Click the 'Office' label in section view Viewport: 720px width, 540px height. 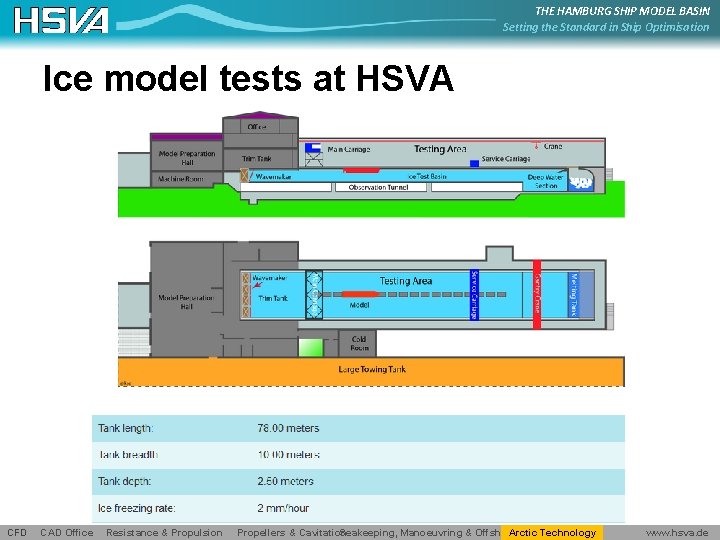[x=257, y=127]
